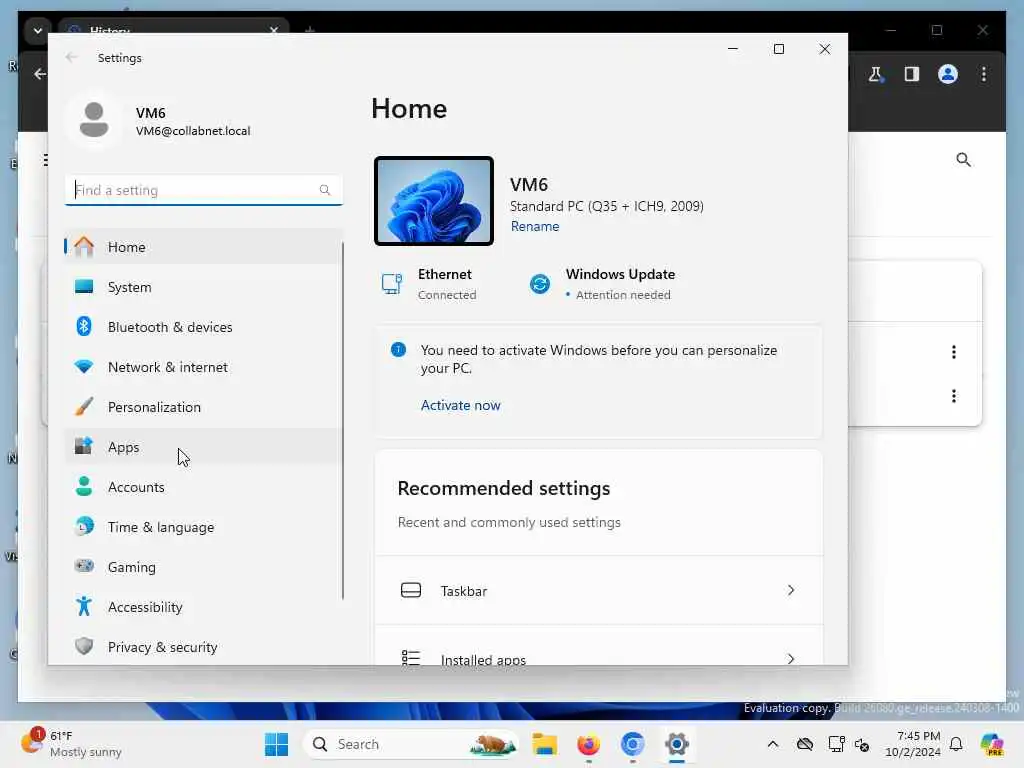Click the Settings back arrow
1024x768 pixels.
[72, 57]
